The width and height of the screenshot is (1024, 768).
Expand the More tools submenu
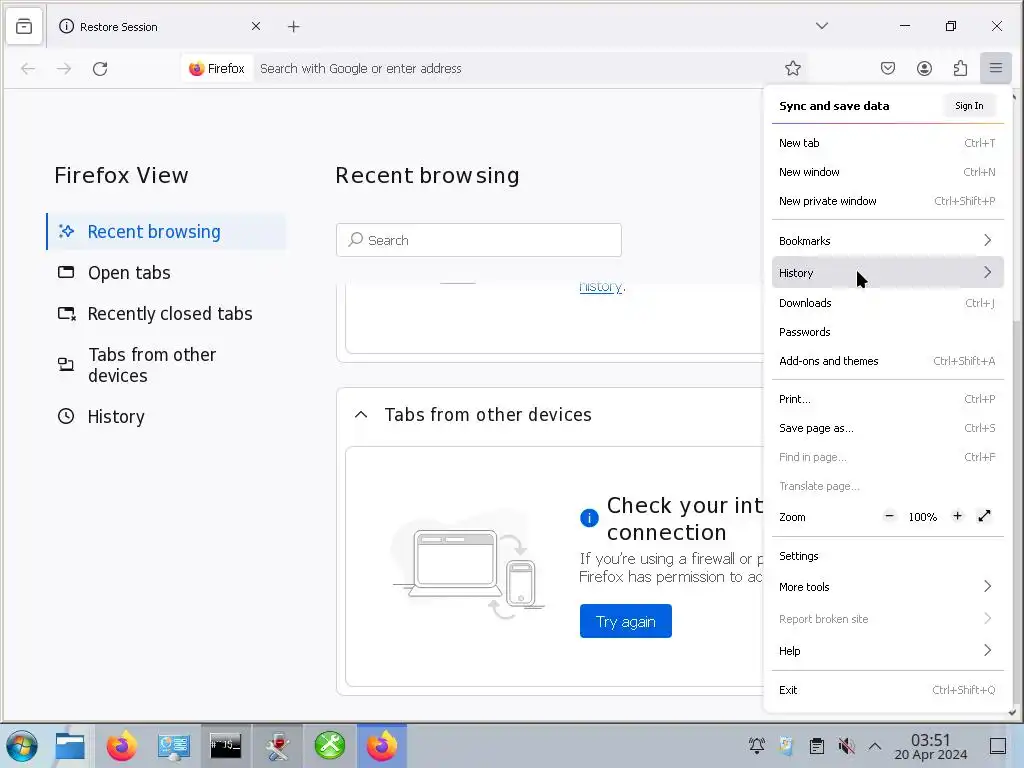pyautogui.click(x=887, y=587)
